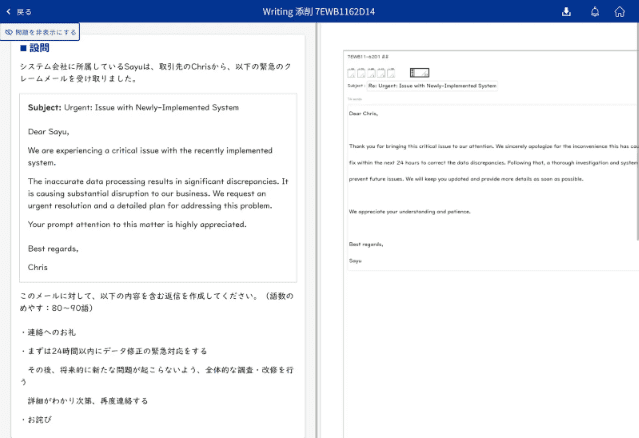The width and height of the screenshot is (639, 438).
Task: Go to home via the house icon
Action: pos(620,12)
